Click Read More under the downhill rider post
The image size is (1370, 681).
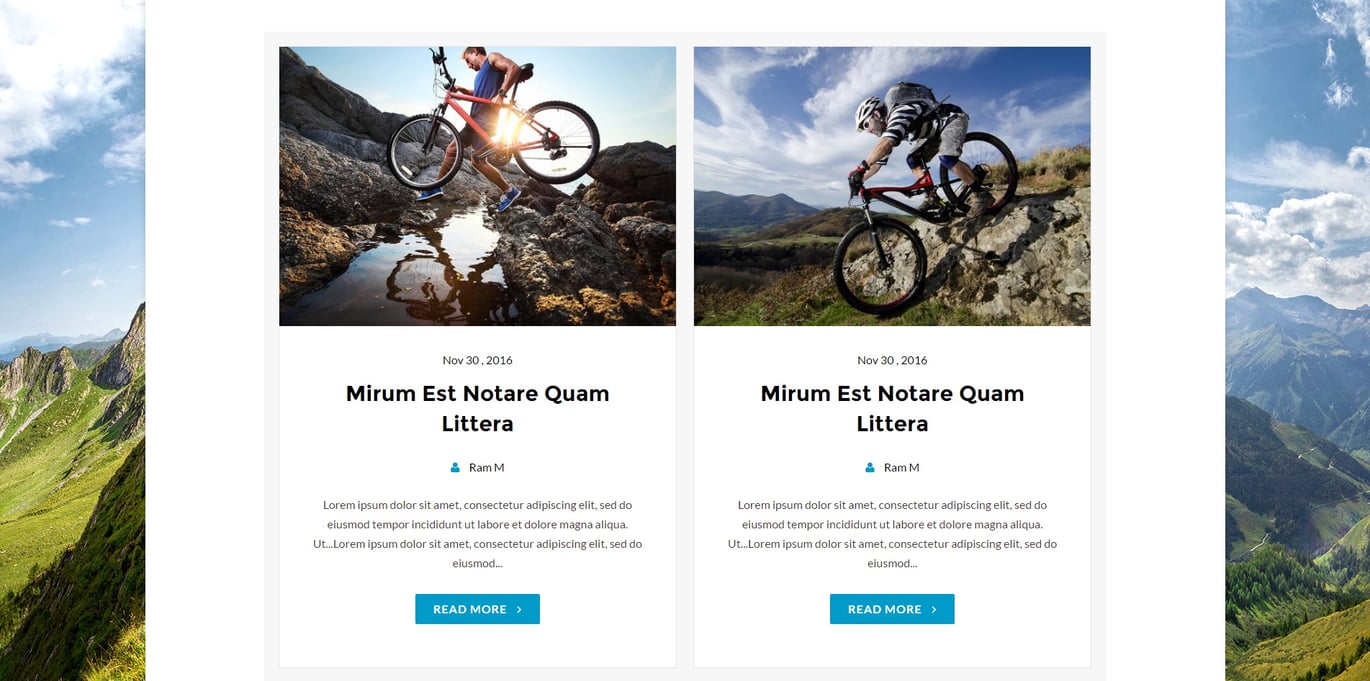click(892, 609)
